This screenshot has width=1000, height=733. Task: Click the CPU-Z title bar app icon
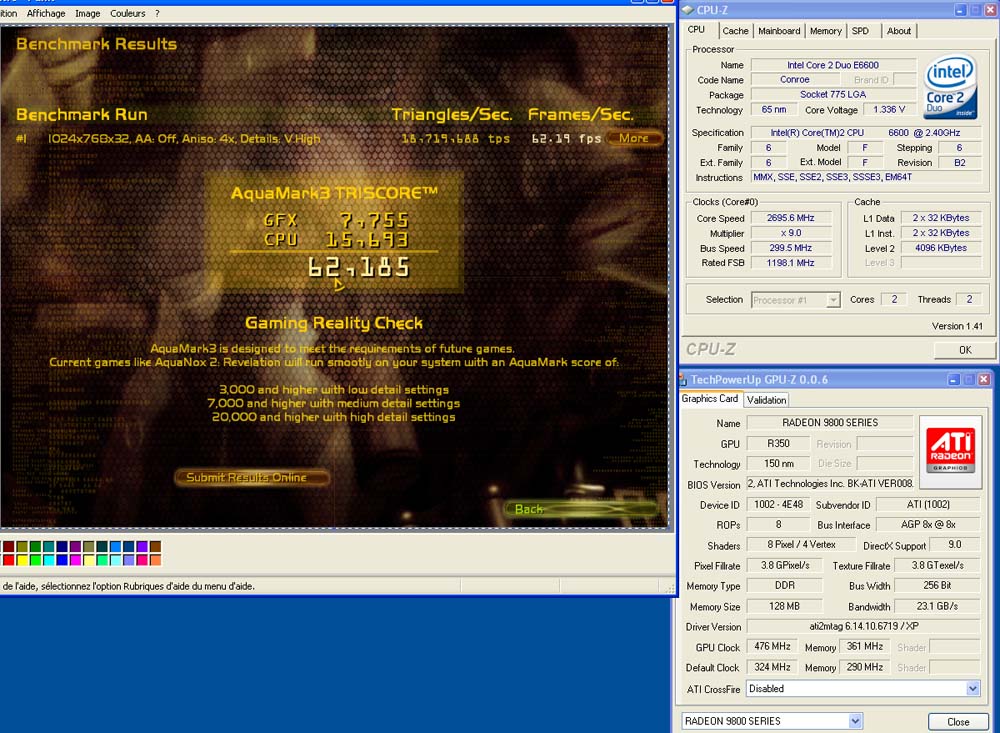point(688,10)
